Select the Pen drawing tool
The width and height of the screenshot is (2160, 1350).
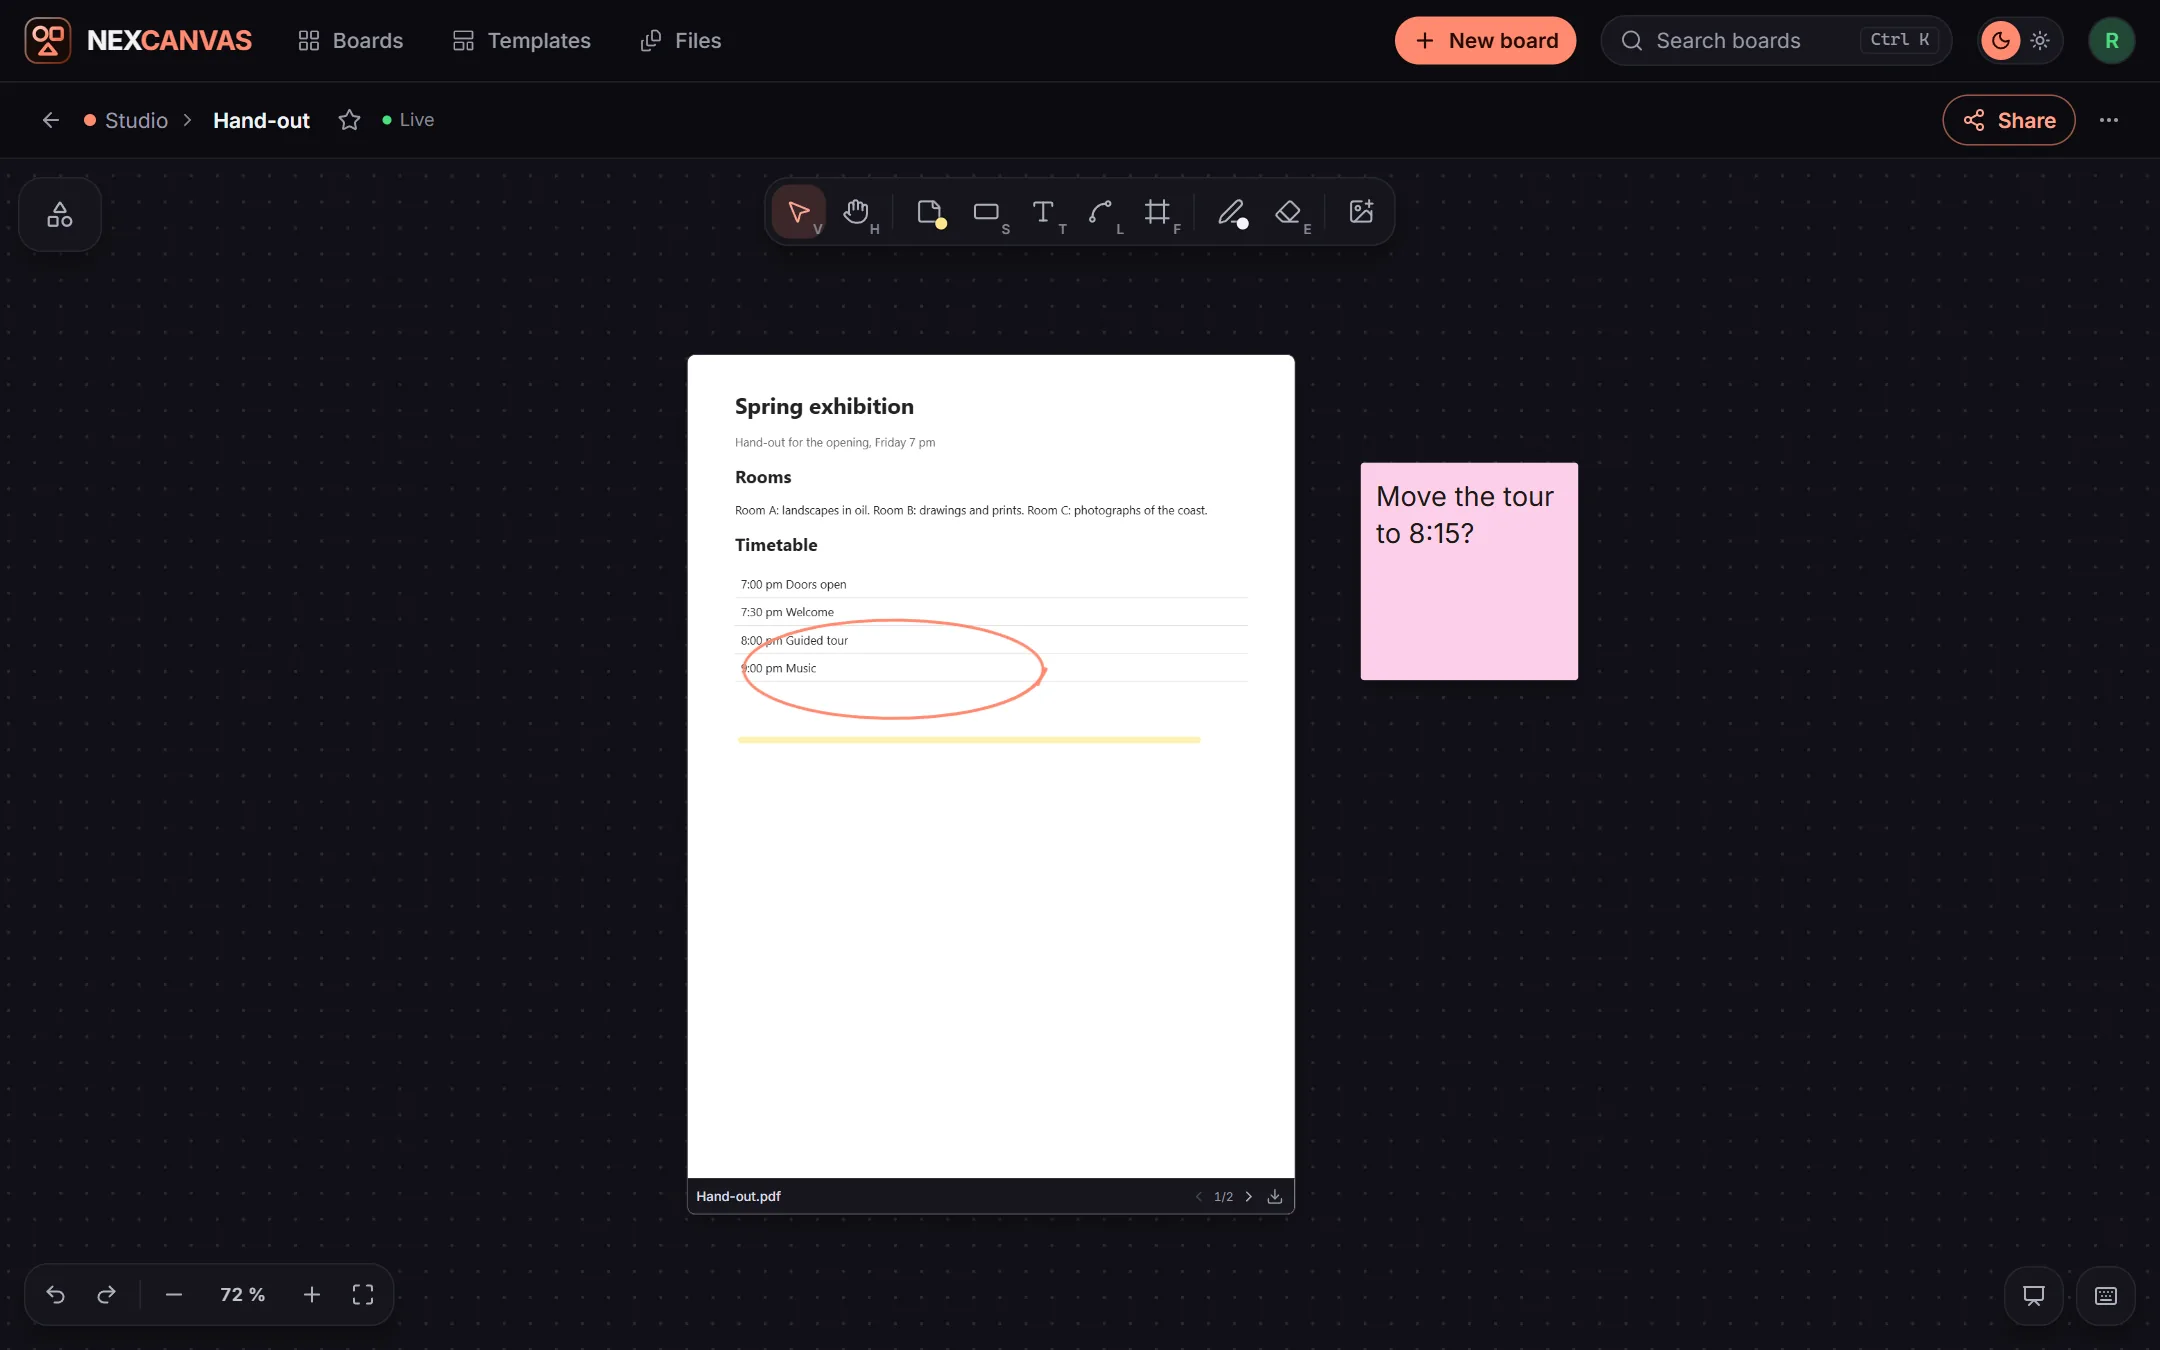tap(1231, 212)
